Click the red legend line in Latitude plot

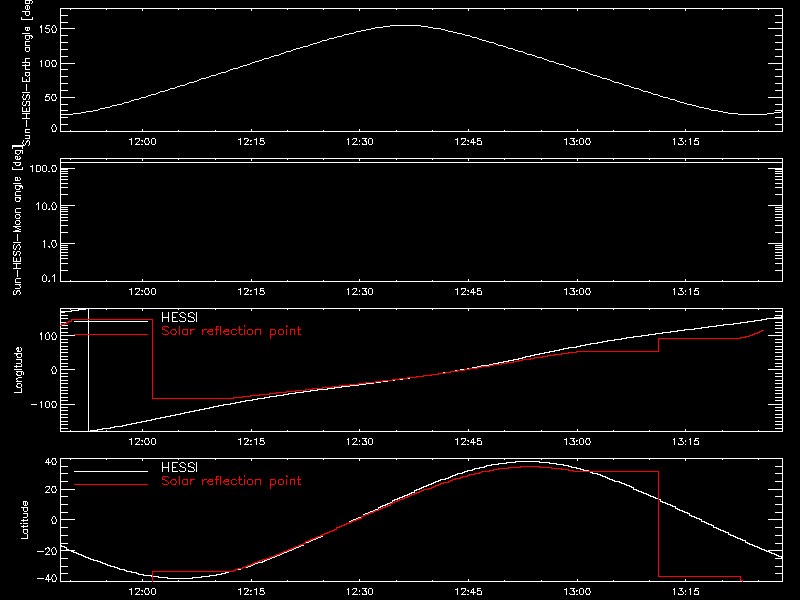[111, 484]
